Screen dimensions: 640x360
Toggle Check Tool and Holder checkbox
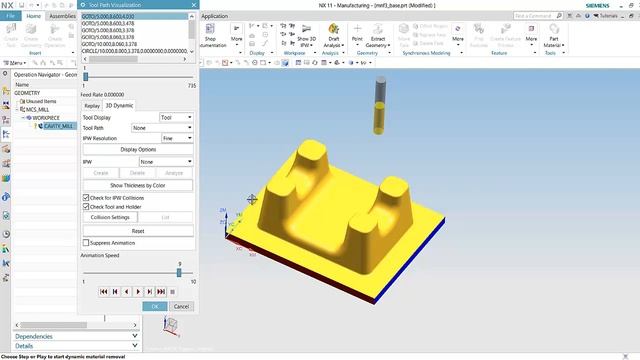[86, 207]
